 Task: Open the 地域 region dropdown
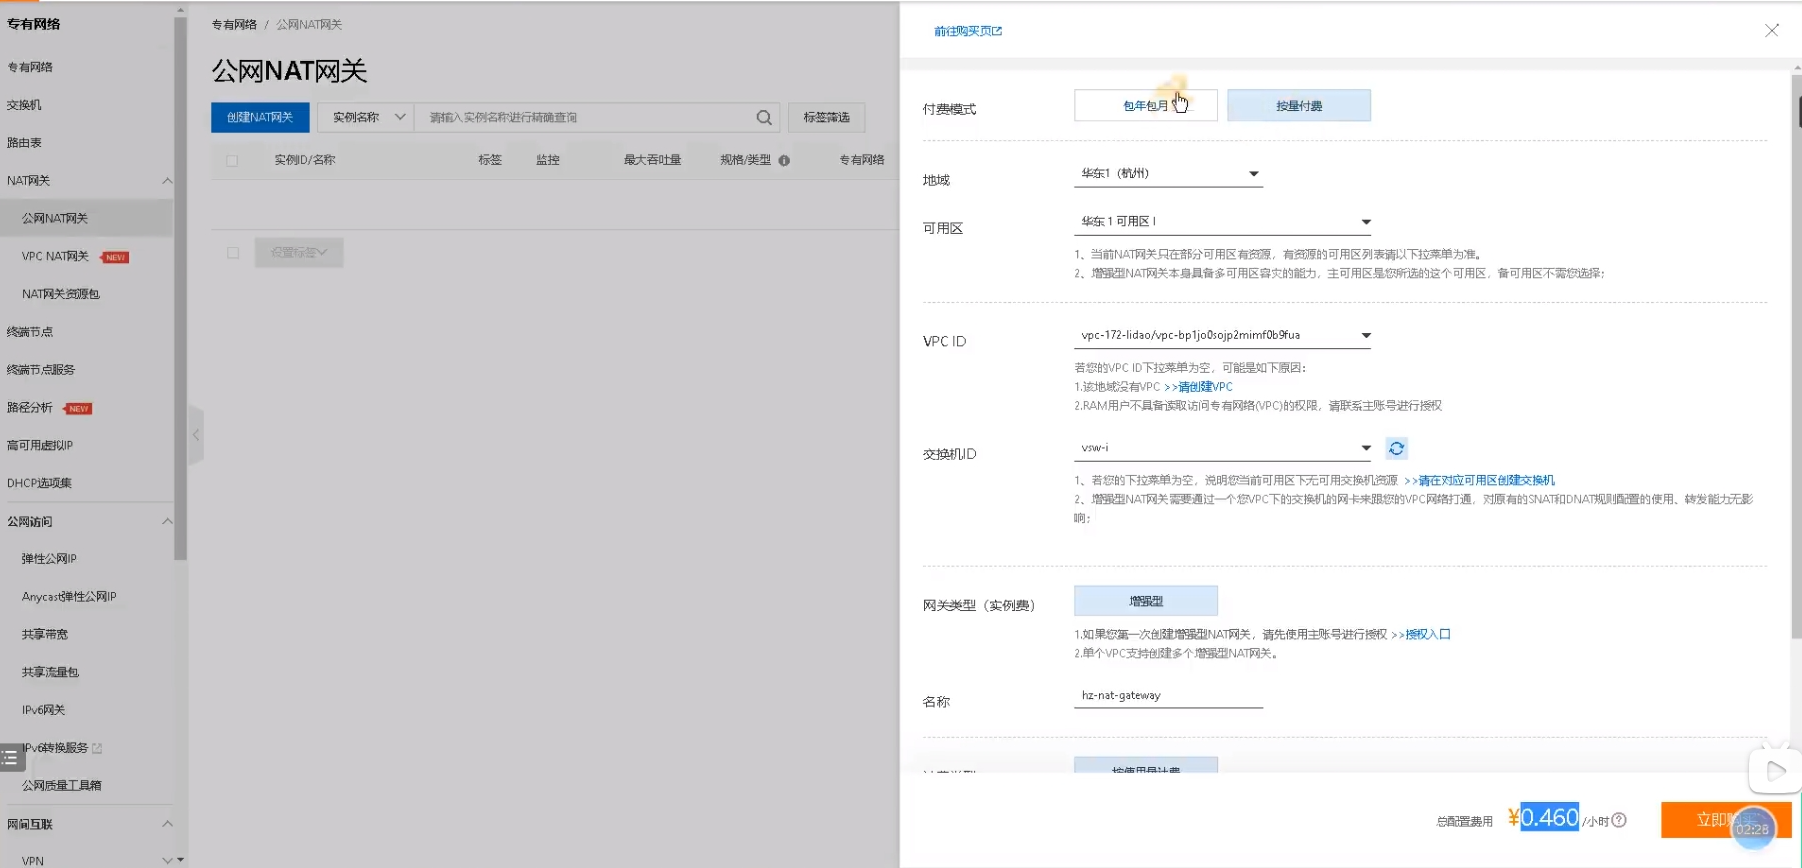1167,174
